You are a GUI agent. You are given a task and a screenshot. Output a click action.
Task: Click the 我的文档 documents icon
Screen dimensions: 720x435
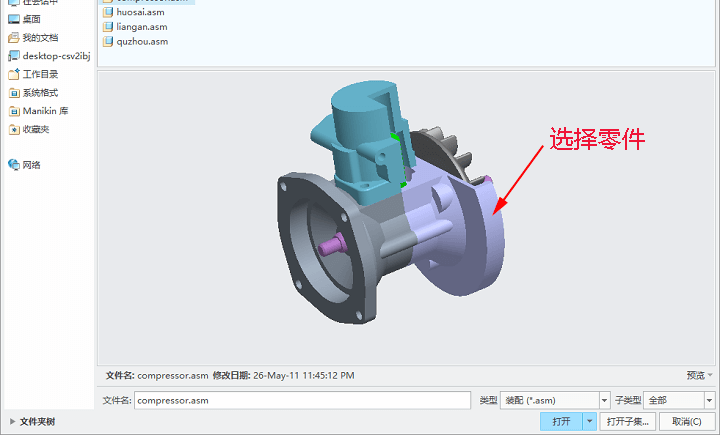coord(14,38)
